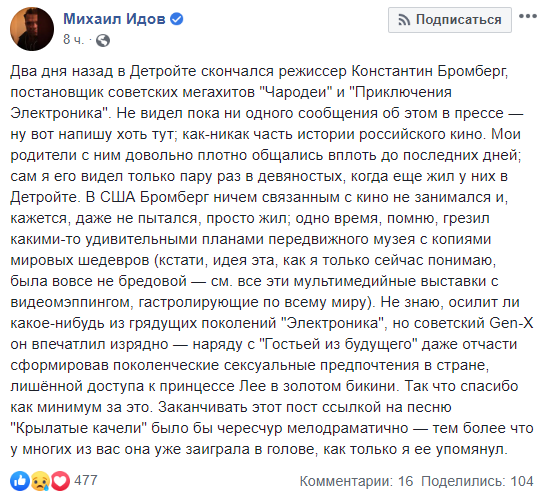Click "Гостьей из будущего" in the post text
The width and height of the screenshot is (542, 496).
click(x=337, y=344)
